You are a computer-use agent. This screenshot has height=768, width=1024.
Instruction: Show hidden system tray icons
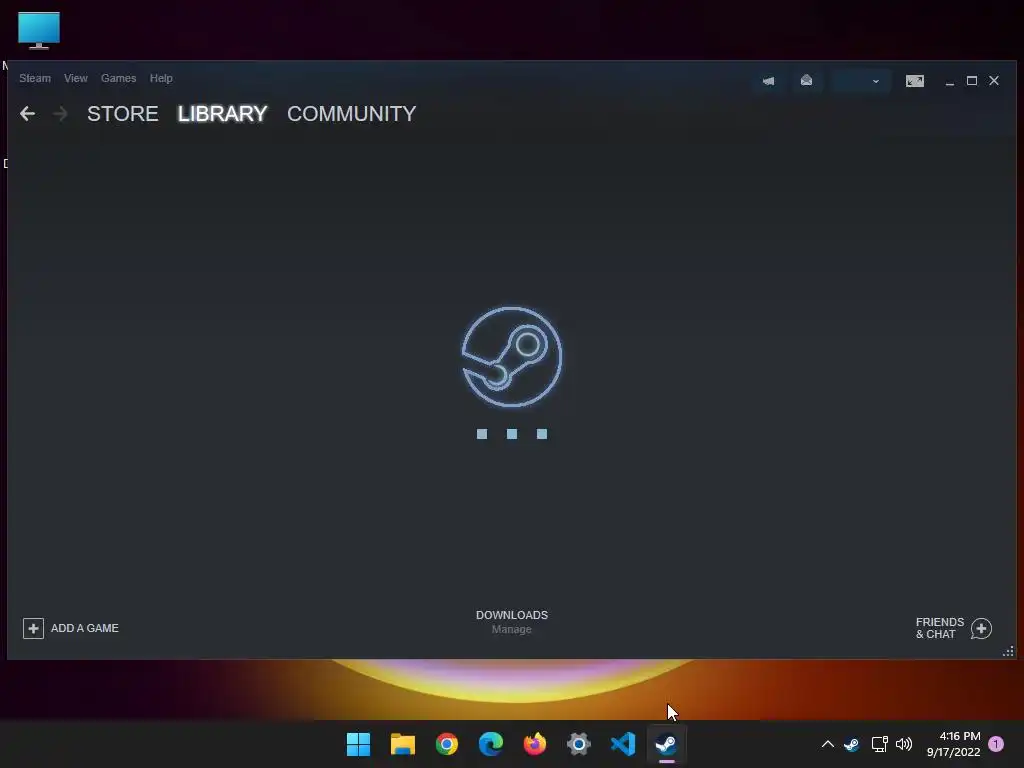(x=827, y=744)
